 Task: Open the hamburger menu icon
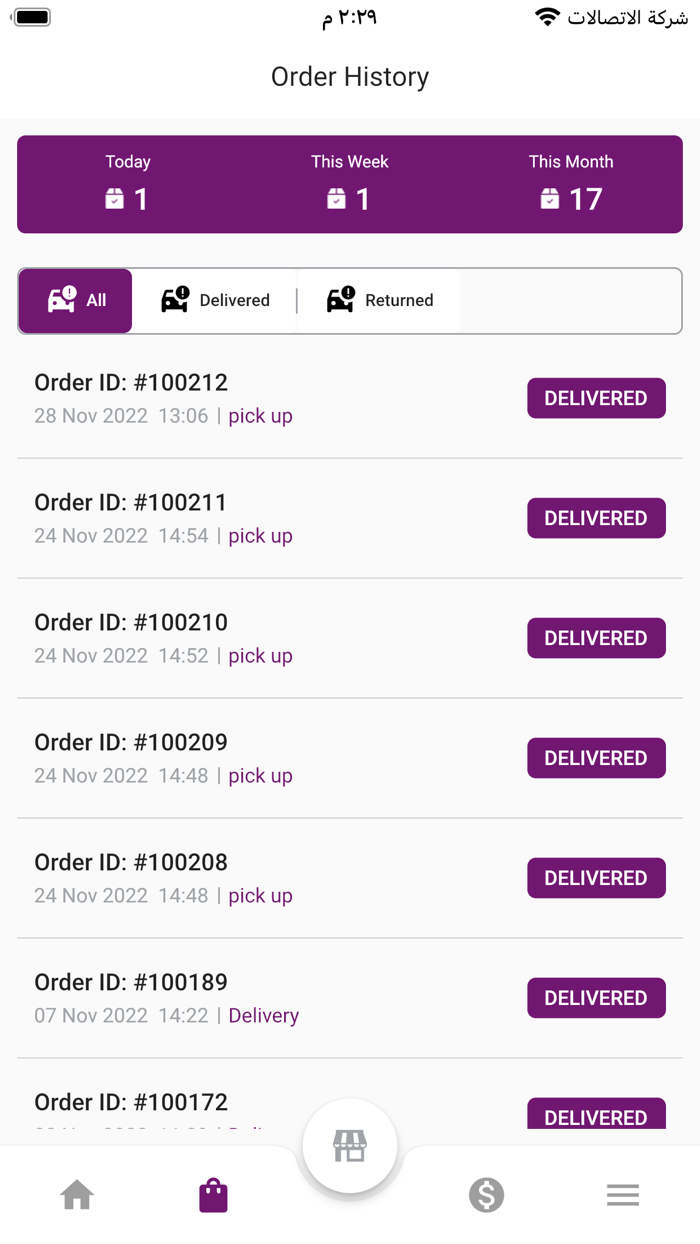[622, 1195]
